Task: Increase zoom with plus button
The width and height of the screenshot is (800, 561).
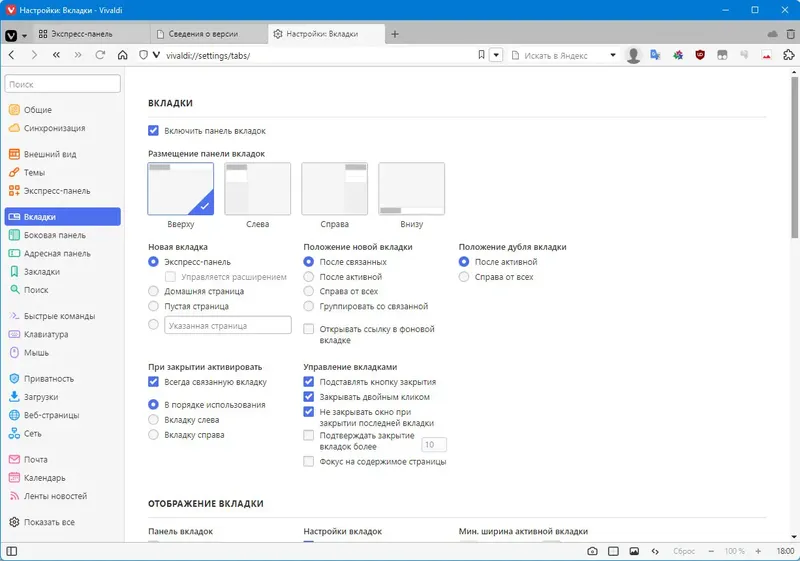Action: [758, 551]
